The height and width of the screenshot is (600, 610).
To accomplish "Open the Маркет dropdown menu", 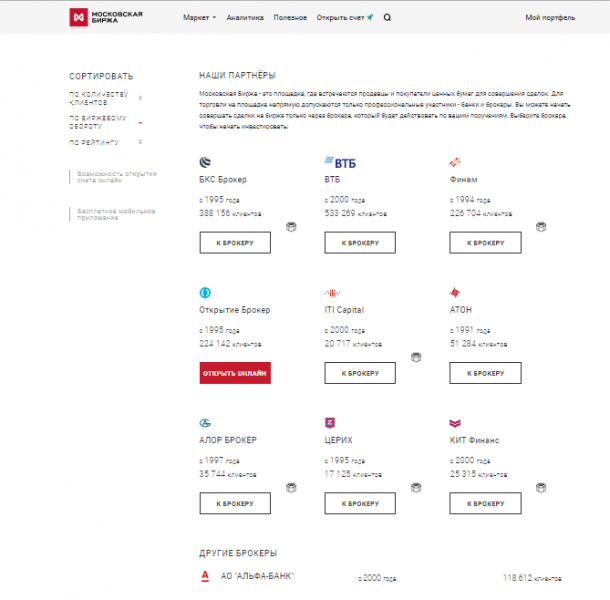I will 199,18.
